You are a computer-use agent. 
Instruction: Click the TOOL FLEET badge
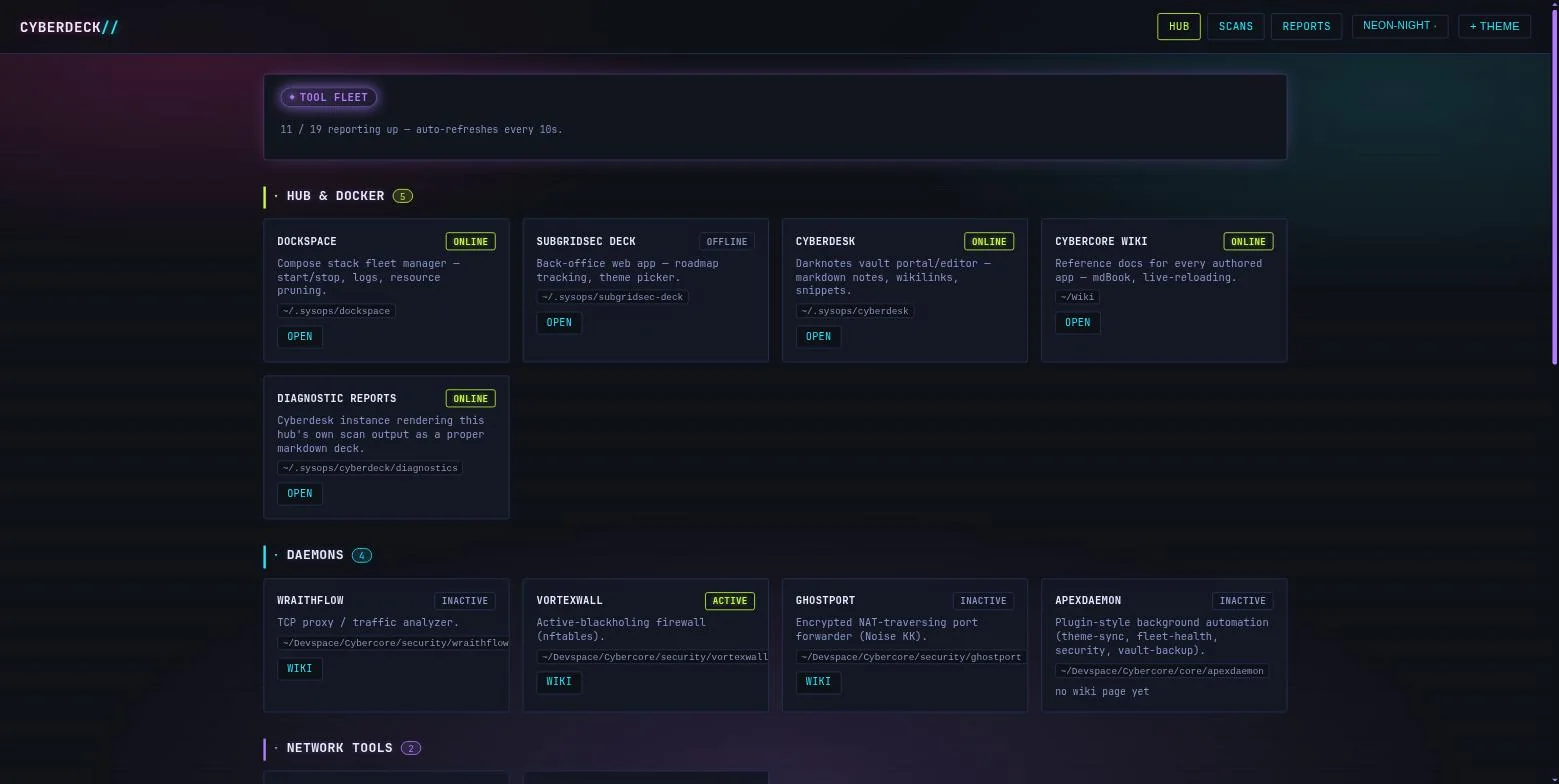pos(329,97)
